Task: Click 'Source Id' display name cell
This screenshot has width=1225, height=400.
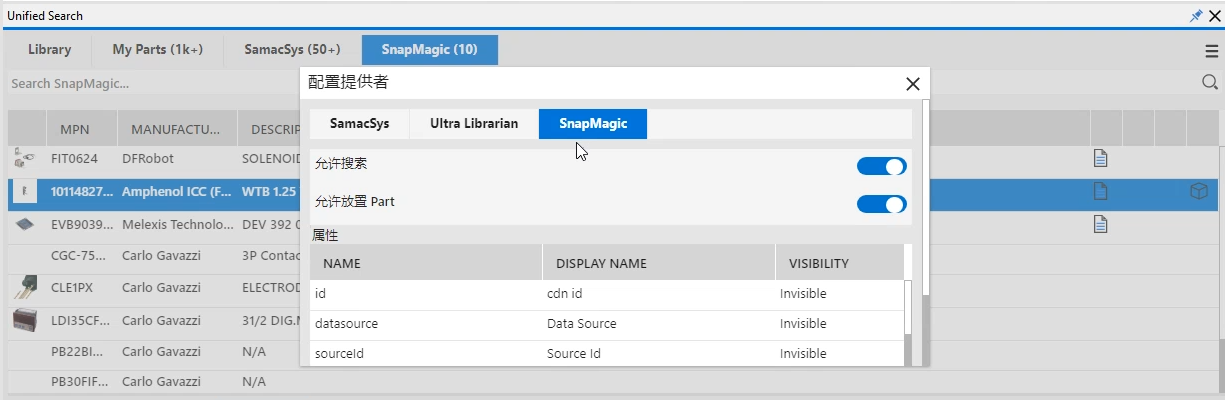Action: pyautogui.click(x=659, y=354)
